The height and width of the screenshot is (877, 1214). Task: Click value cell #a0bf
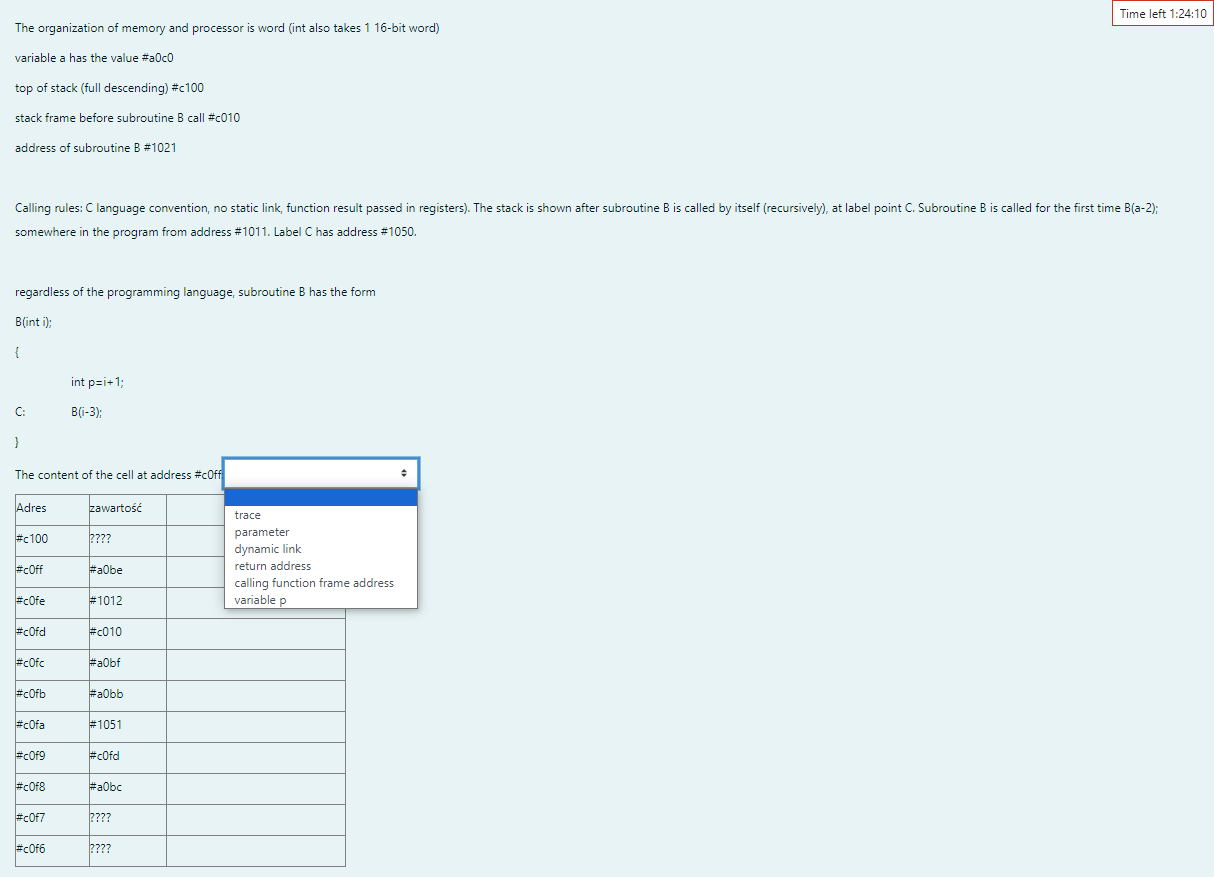click(127, 663)
